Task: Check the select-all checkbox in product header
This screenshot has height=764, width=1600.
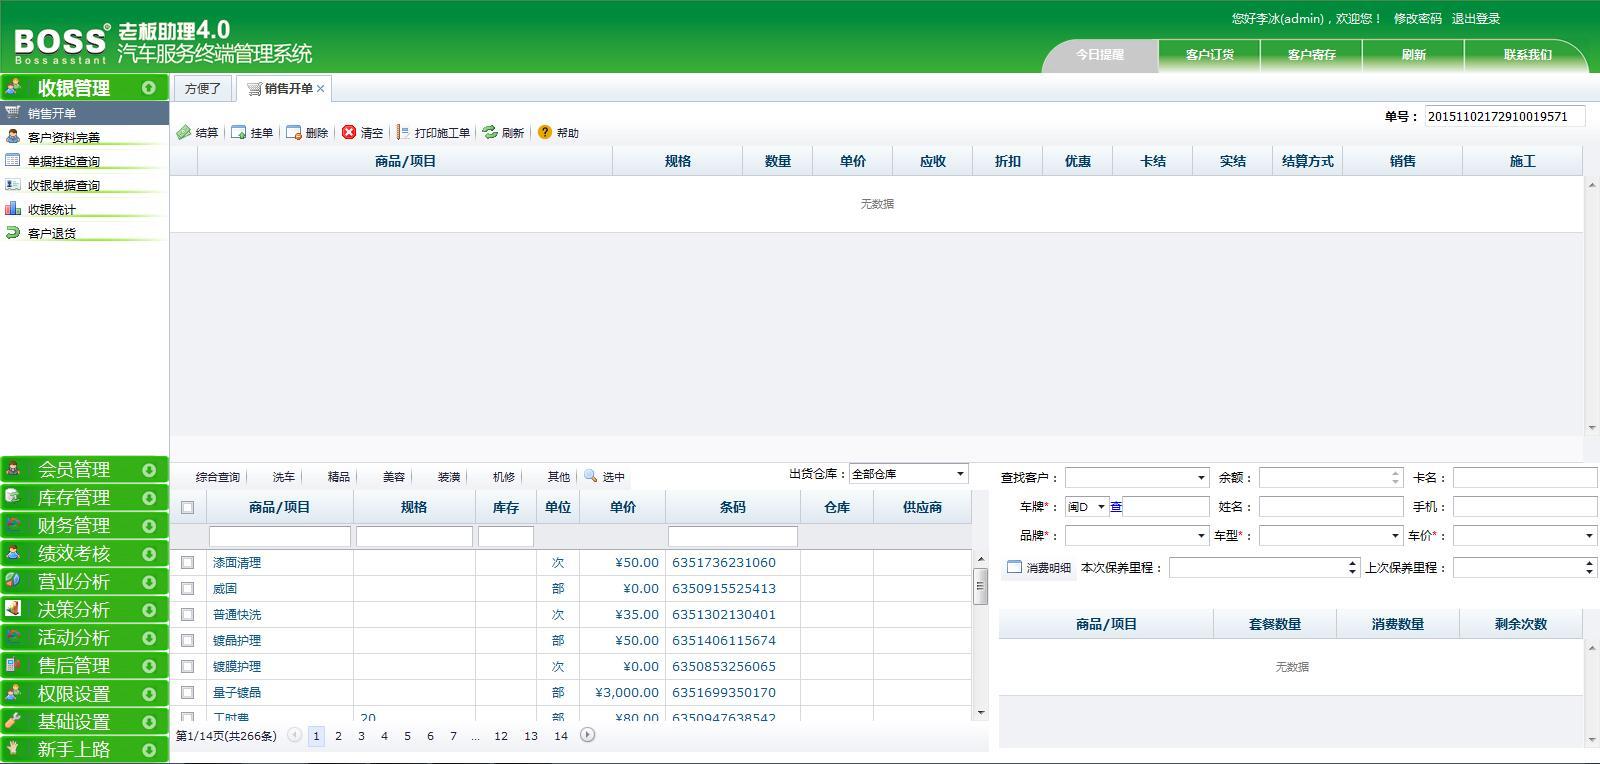Action: 187,507
